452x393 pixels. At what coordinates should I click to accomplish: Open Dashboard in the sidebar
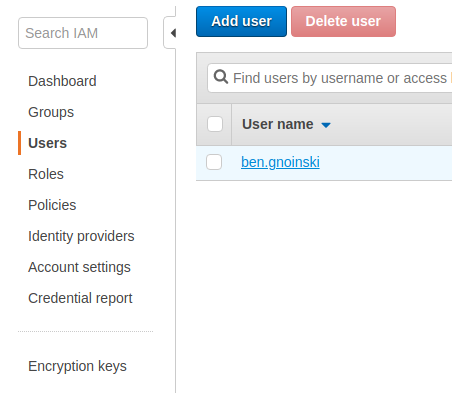pyautogui.click(x=62, y=81)
